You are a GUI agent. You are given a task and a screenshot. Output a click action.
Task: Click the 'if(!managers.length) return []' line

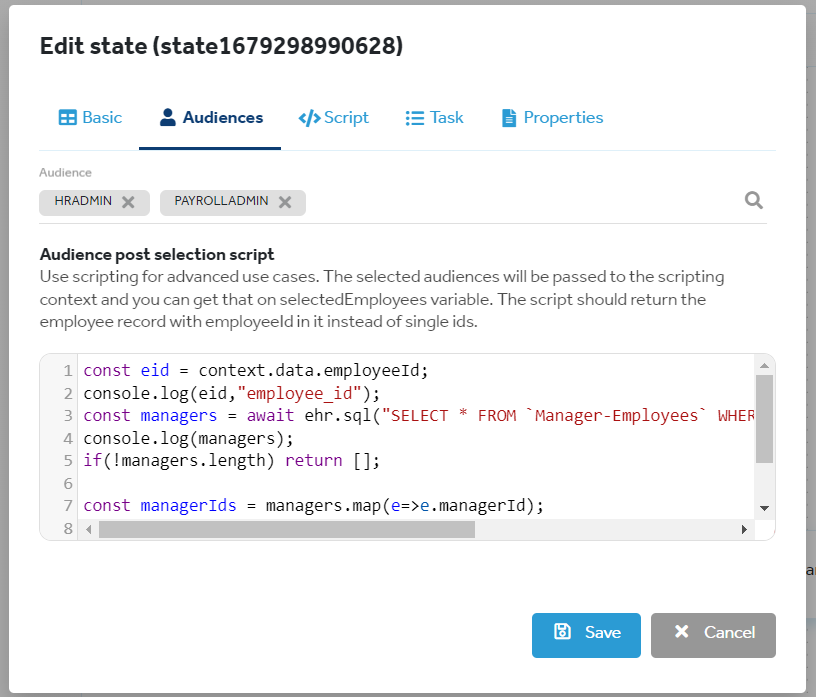coord(232,461)
